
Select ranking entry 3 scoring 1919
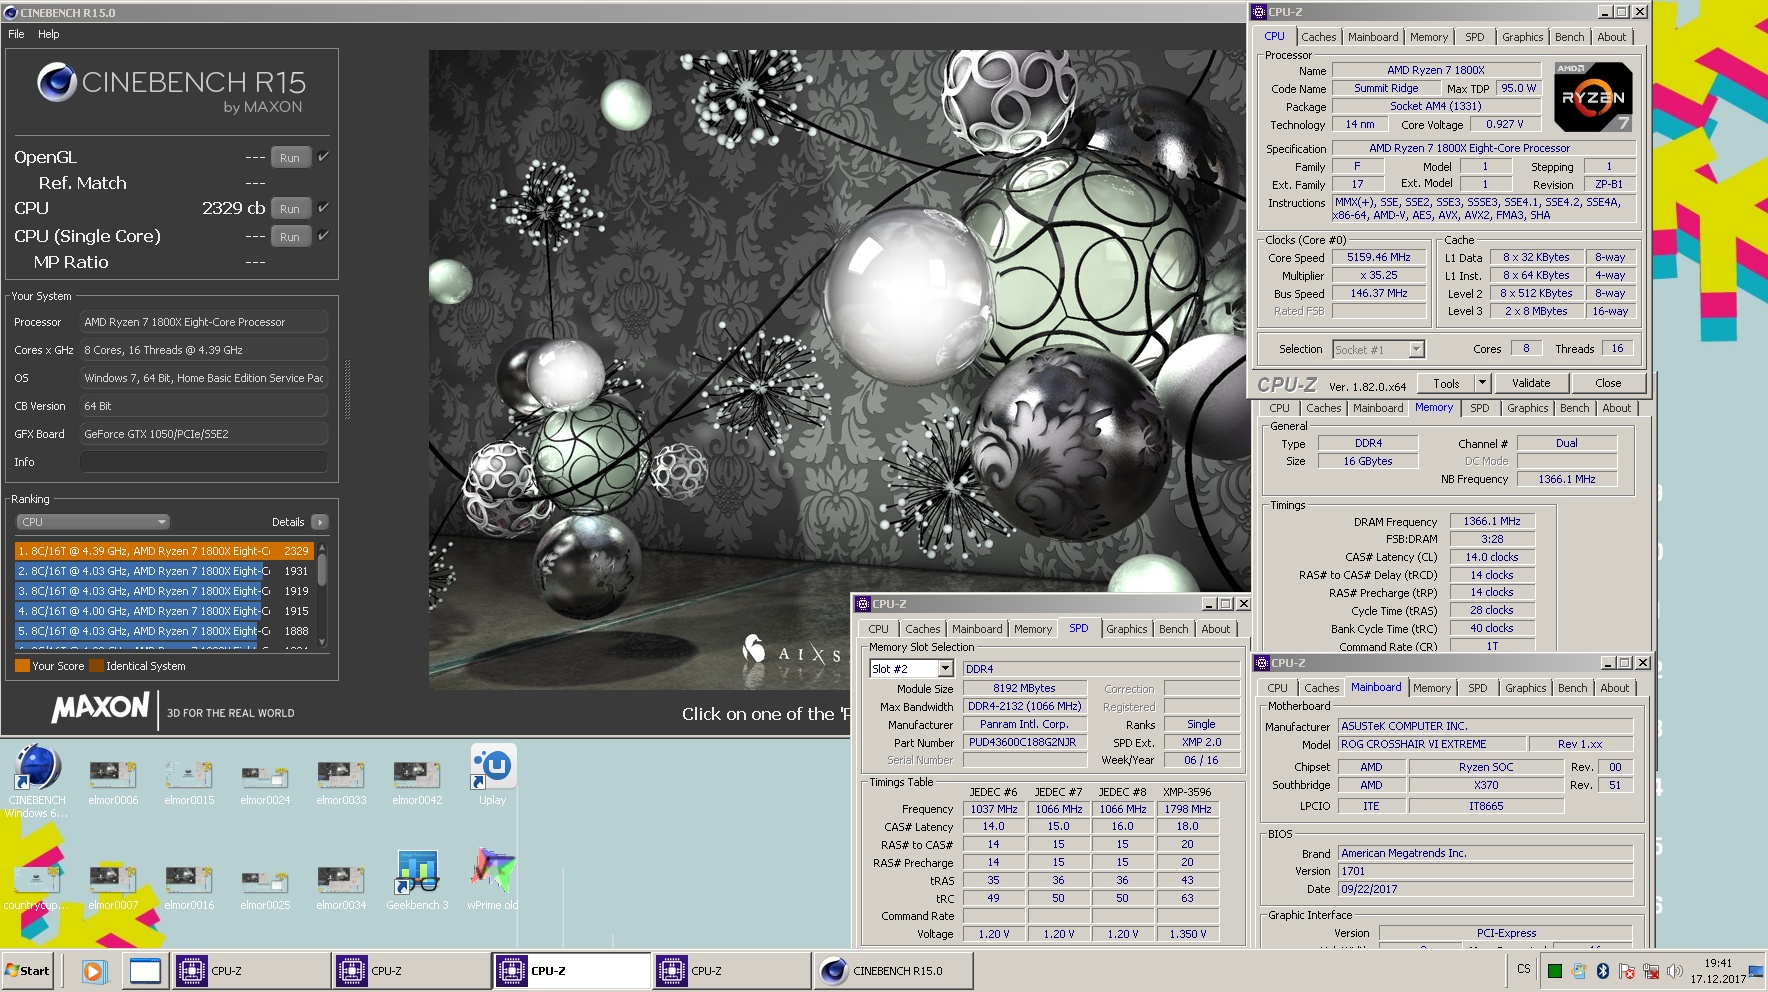click(x=164, y=591)
